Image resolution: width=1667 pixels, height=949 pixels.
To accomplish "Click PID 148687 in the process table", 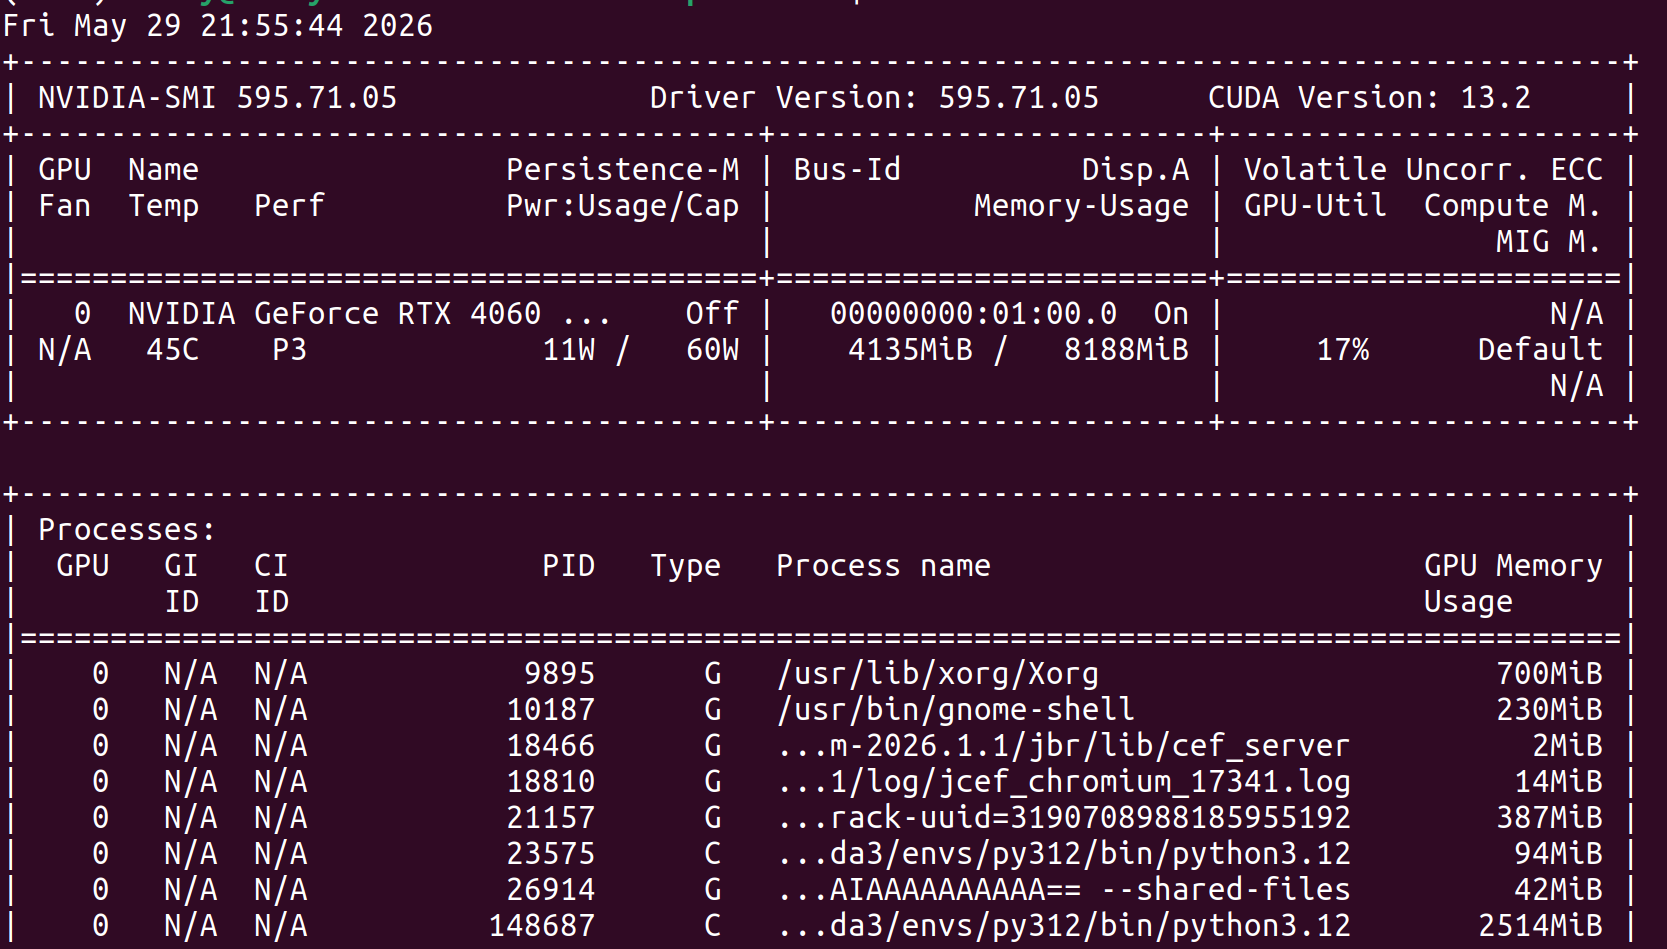I will (541, 926).
